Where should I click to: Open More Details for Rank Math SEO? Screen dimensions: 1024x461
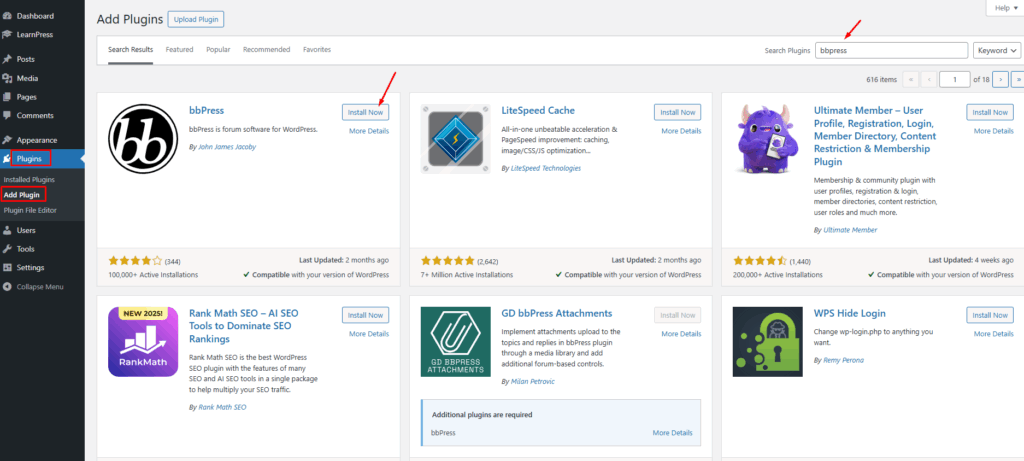pos(369,334)
